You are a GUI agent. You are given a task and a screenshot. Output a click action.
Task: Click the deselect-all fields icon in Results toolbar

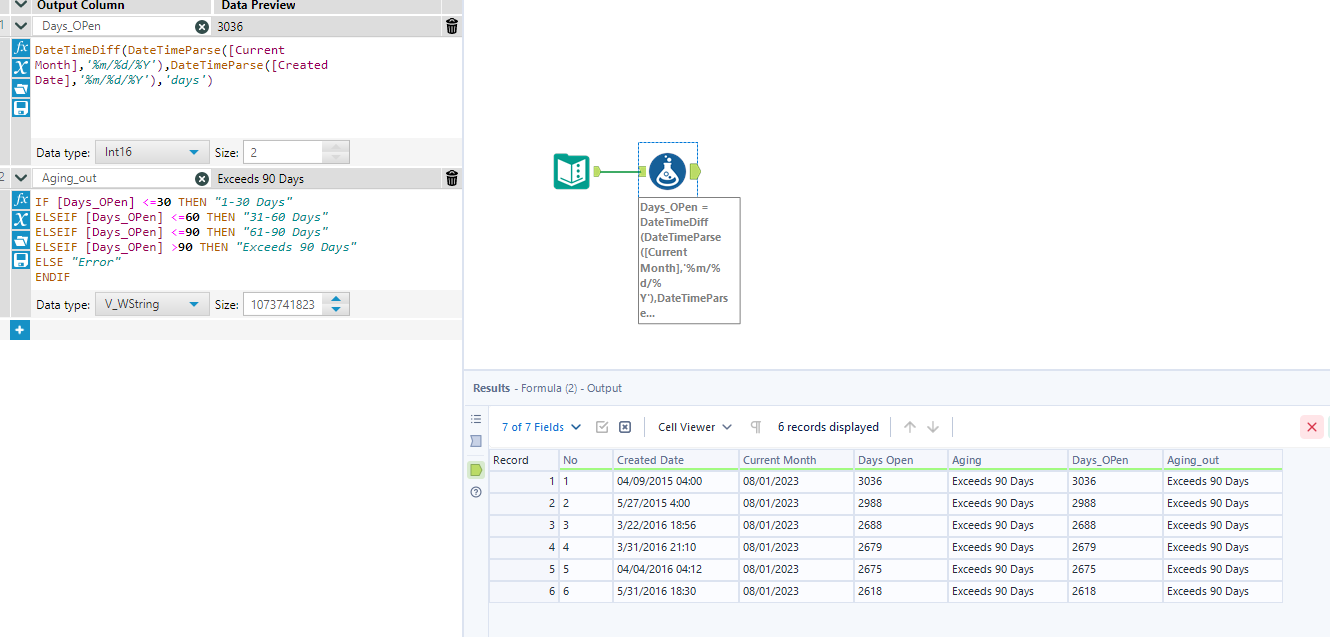pos(624,427)
